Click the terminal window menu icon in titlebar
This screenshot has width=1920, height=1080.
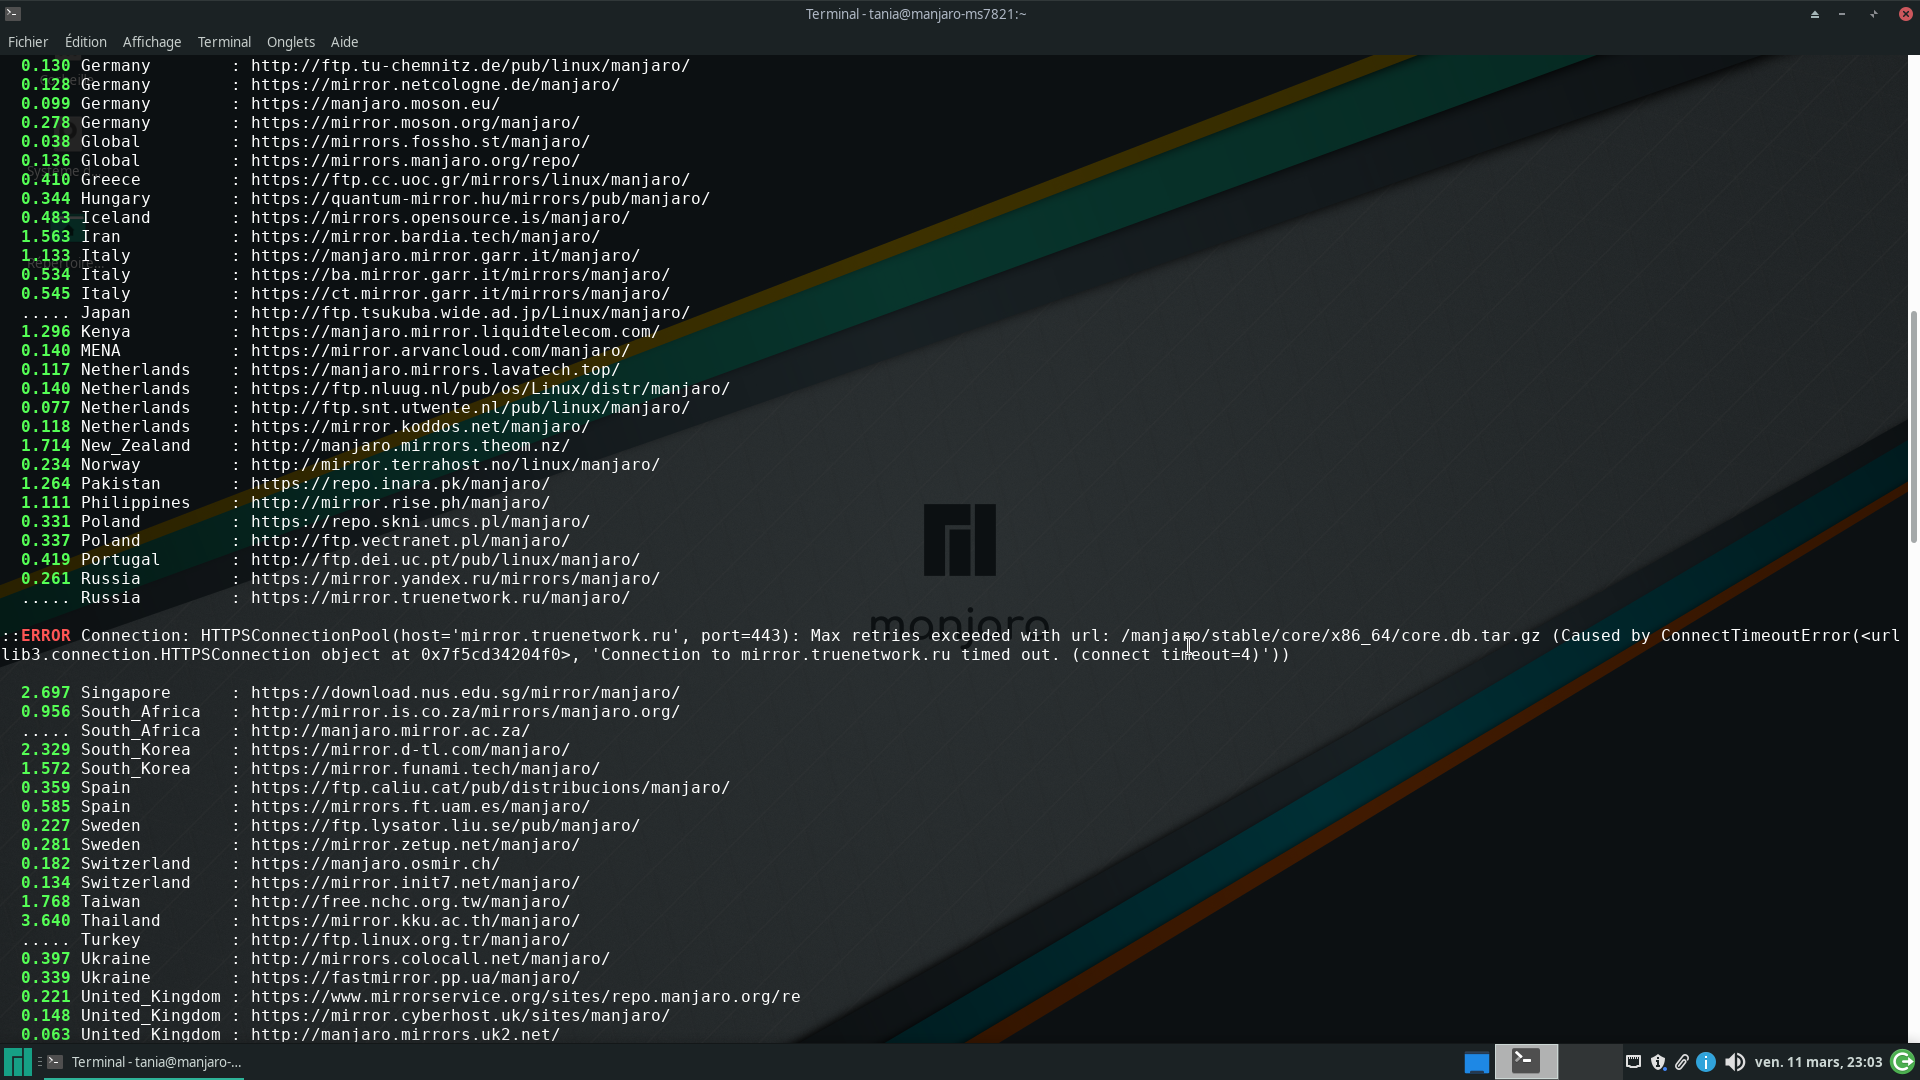pos(13,14)
